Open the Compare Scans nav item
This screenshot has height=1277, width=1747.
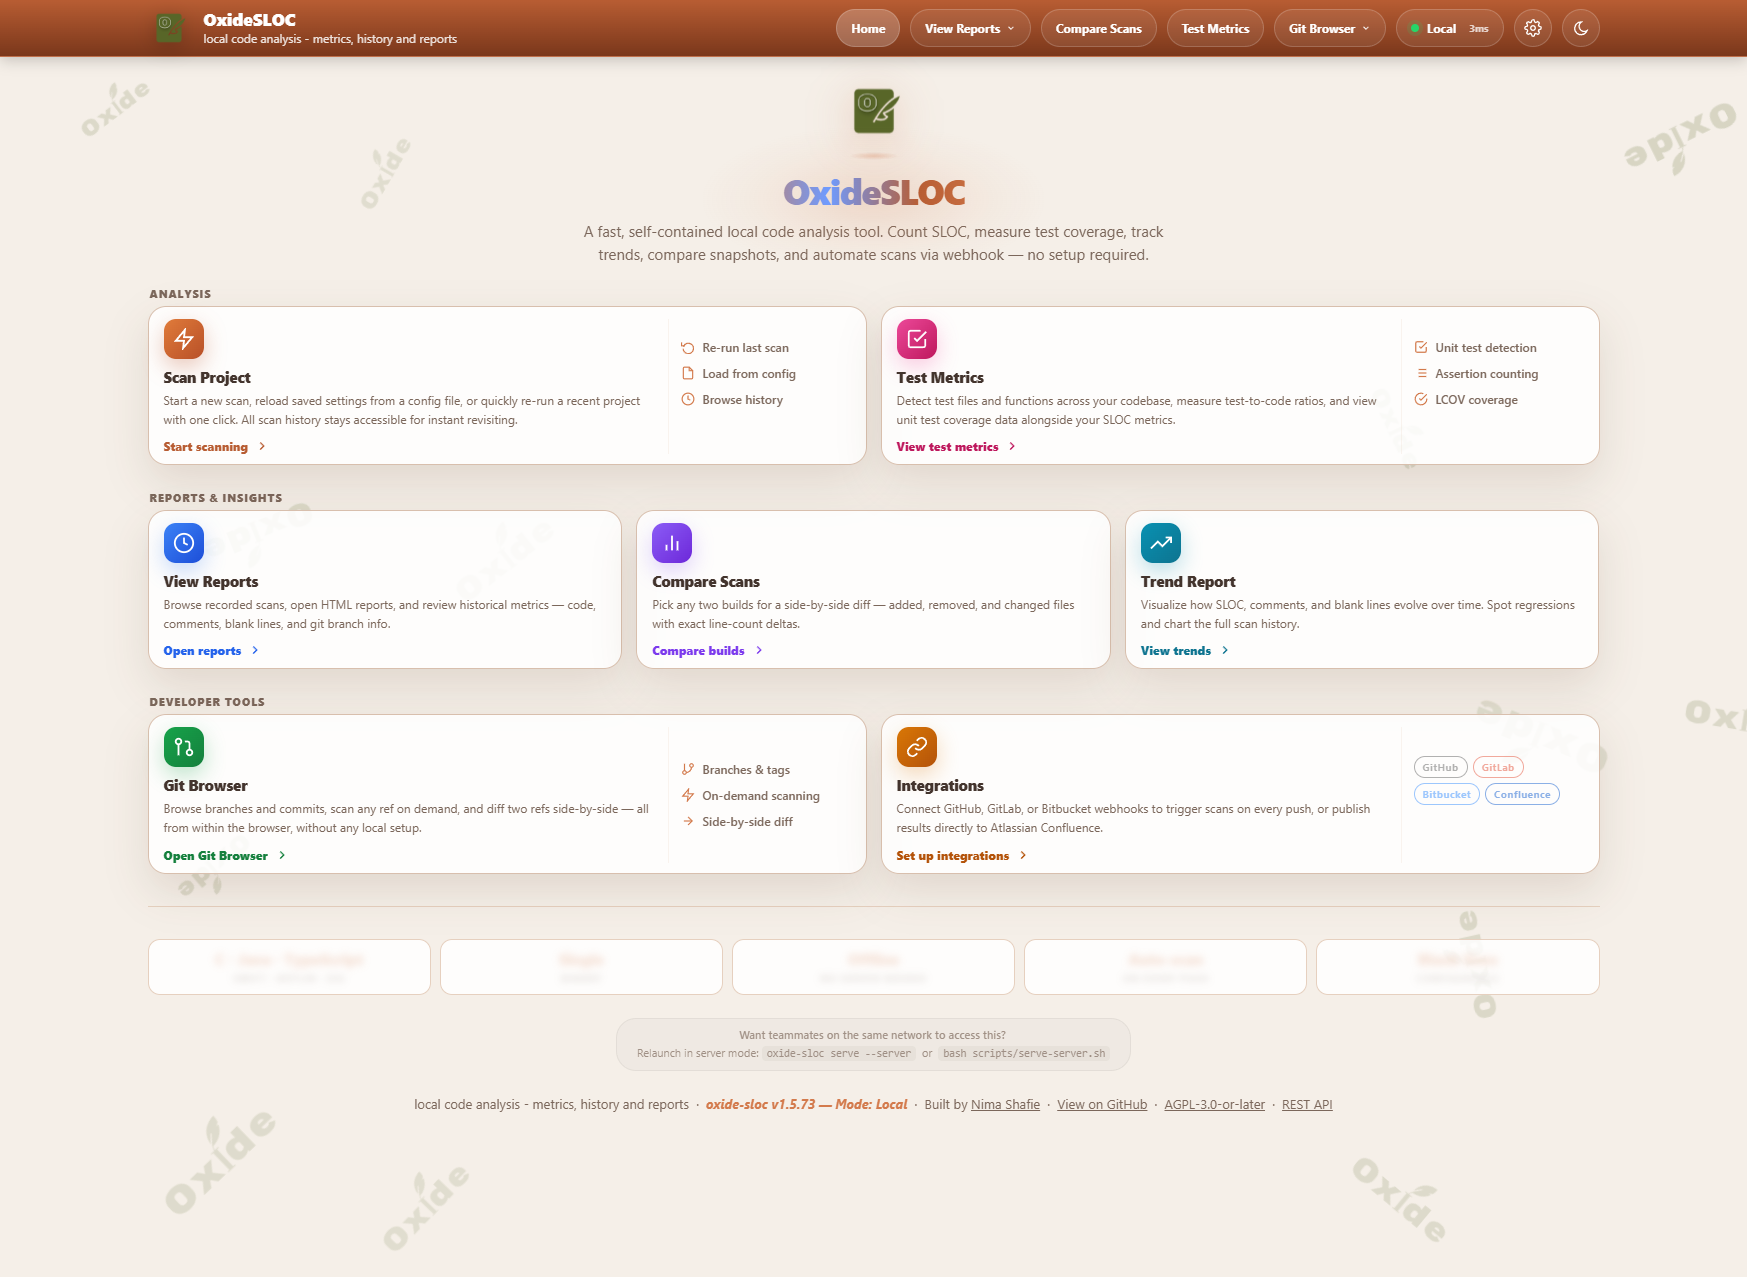[x=1098, y=28]
